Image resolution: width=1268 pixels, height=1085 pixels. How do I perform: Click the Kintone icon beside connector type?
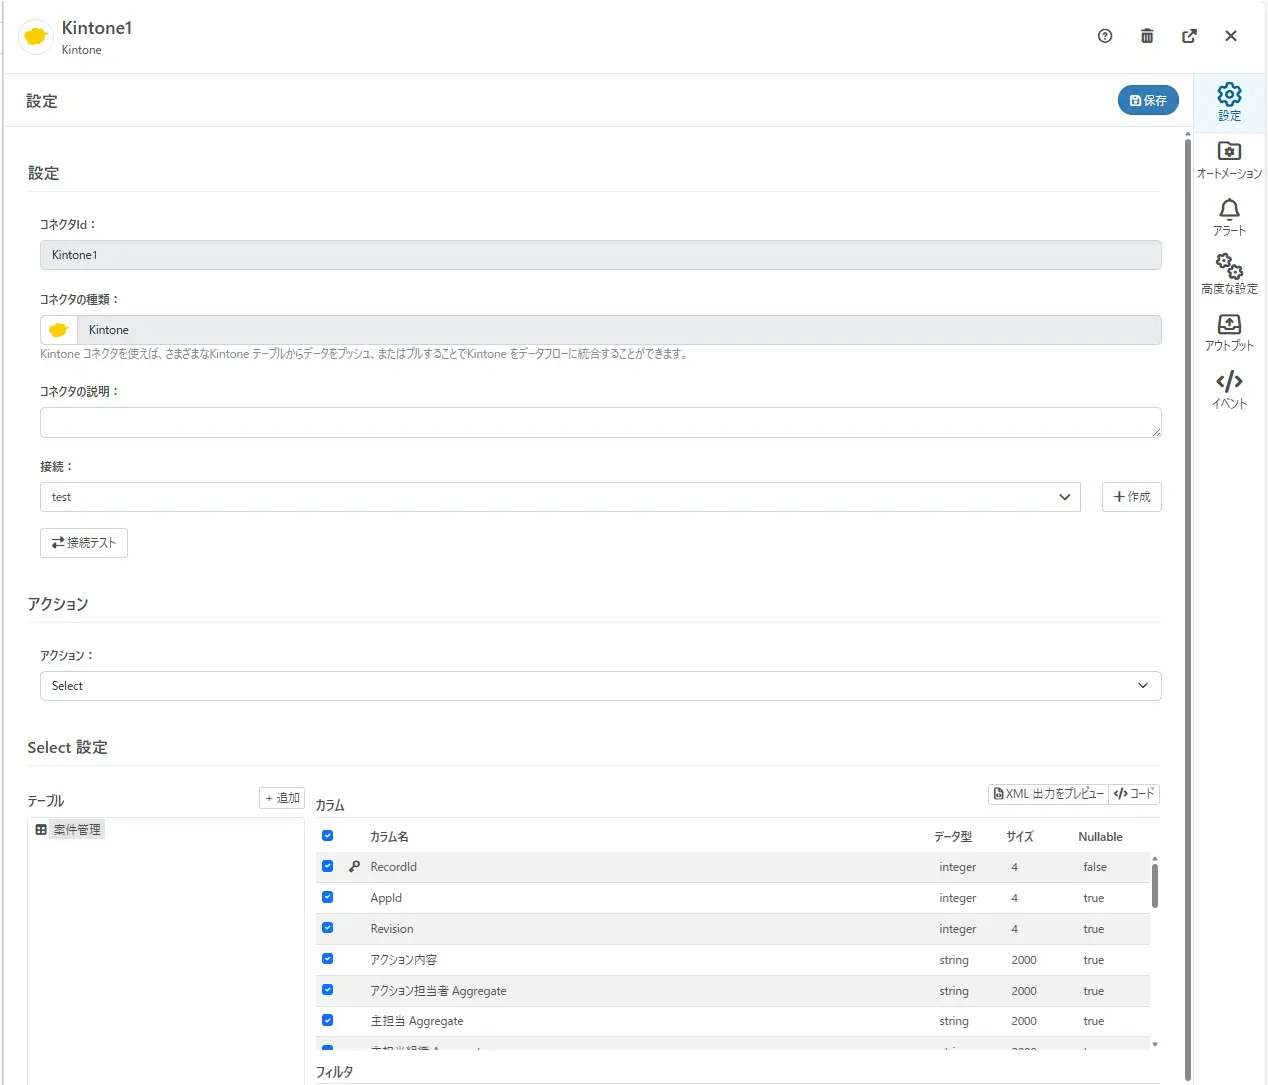(x=58, y=330)
